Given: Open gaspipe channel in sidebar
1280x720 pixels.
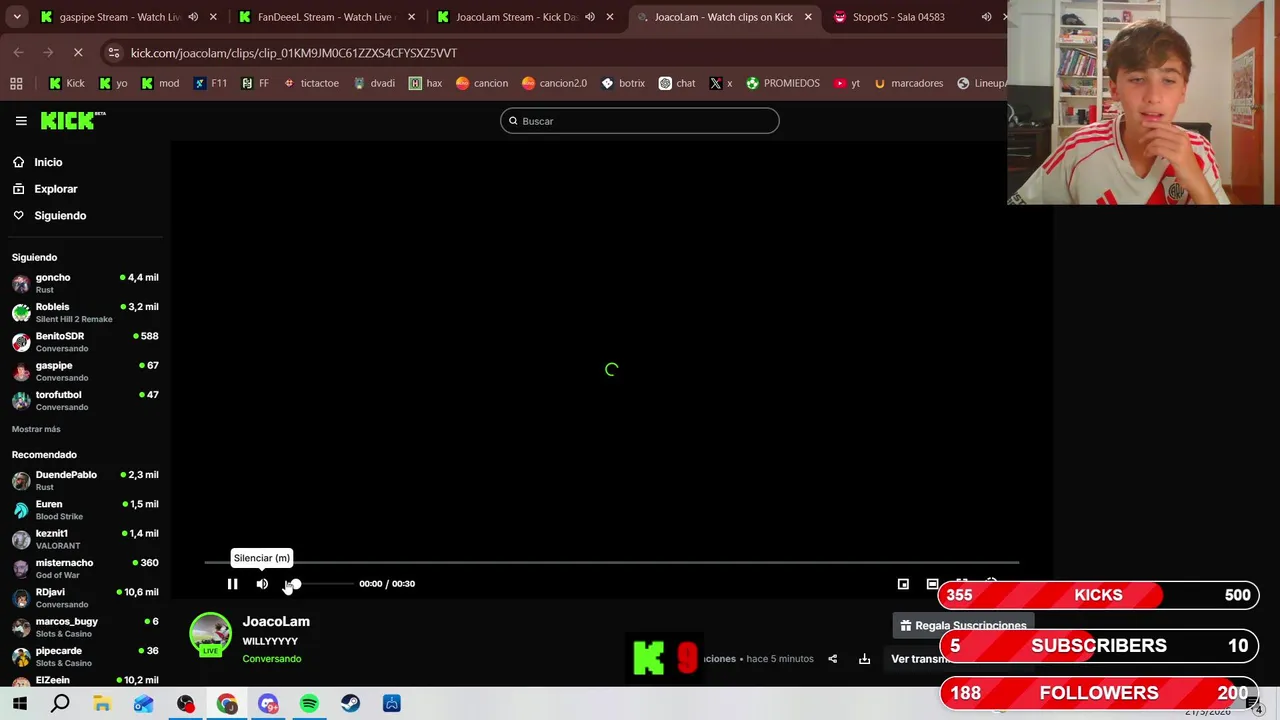Looking at the screenshot, I should pyautogui.click(x=85, y=371).
